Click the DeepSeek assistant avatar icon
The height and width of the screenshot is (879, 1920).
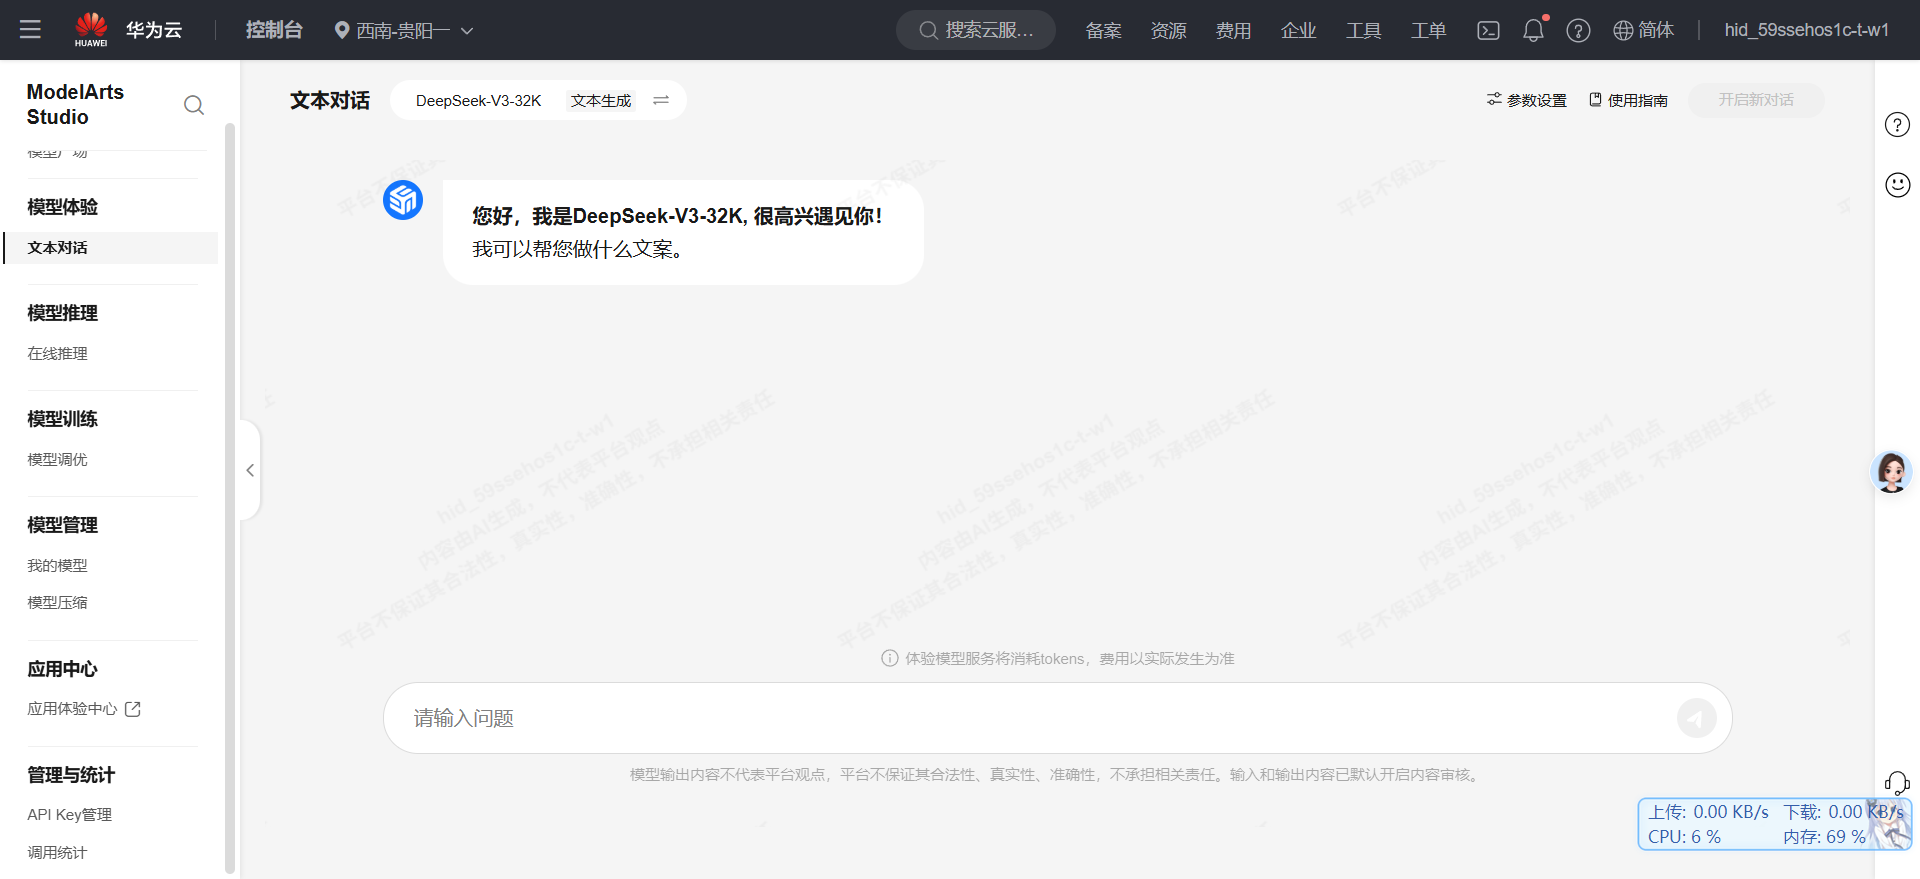click(x=403, y=200)
